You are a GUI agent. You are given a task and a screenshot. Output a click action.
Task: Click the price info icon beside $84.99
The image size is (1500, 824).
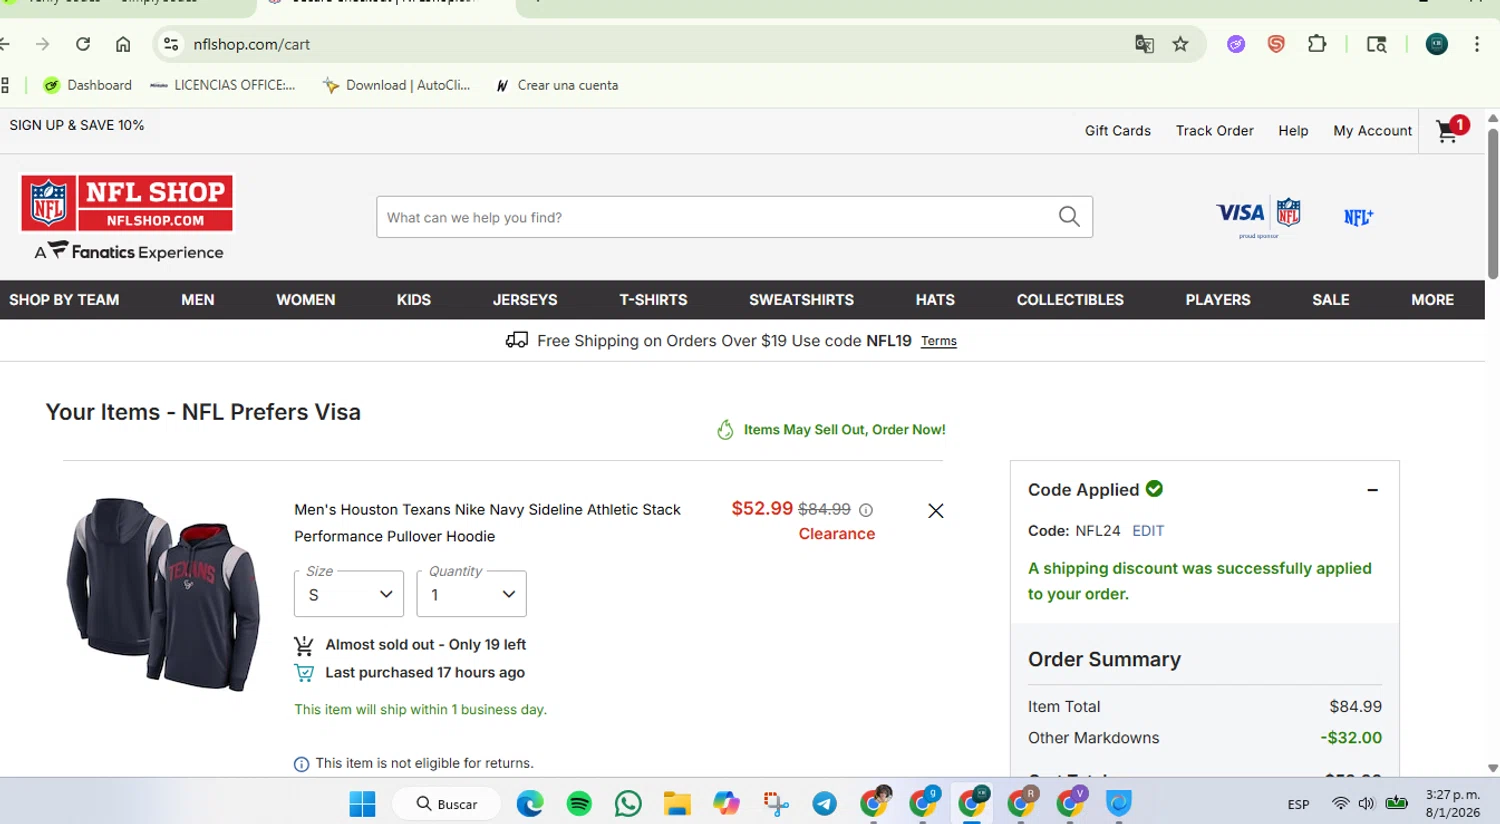[866, 510]
